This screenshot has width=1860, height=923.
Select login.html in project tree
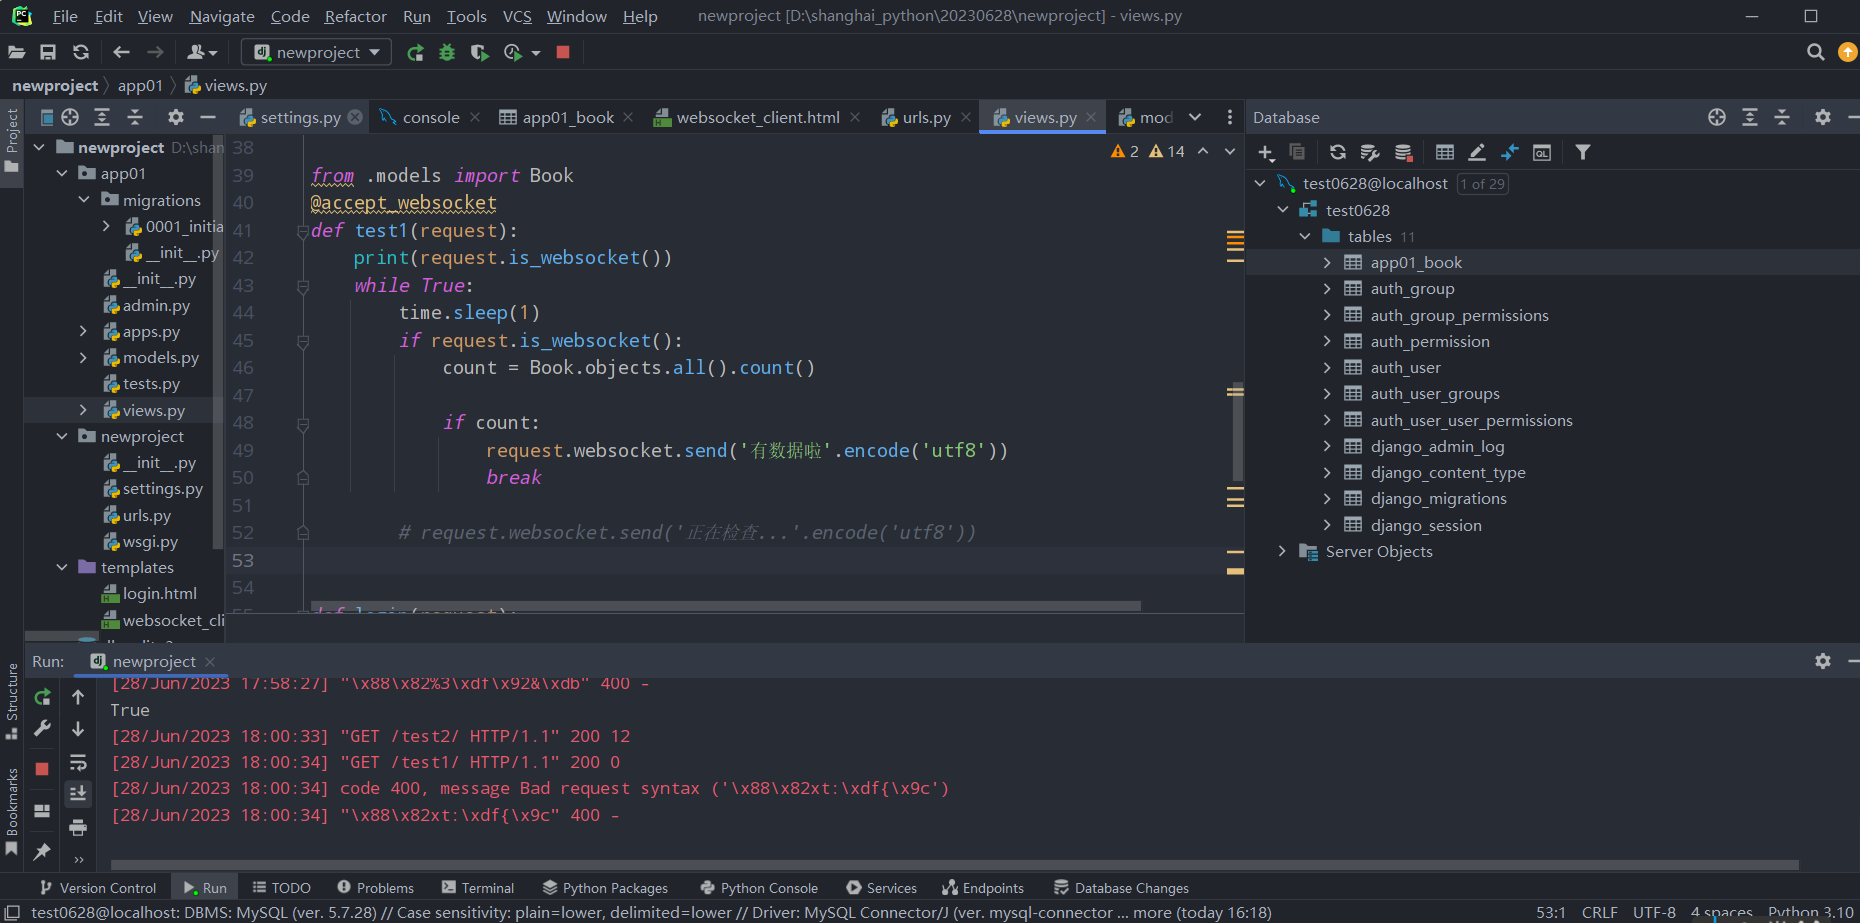(x=159, y=593)
